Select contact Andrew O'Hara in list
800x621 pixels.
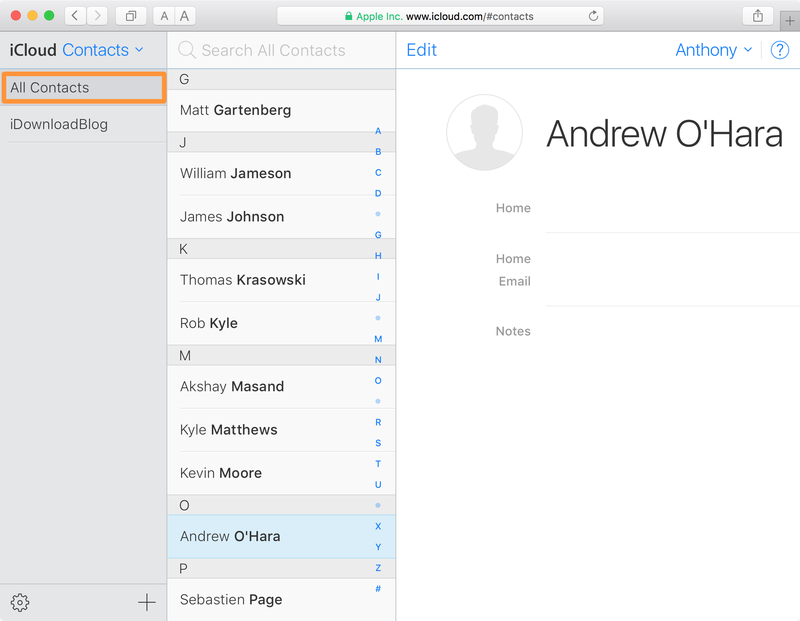281,536
